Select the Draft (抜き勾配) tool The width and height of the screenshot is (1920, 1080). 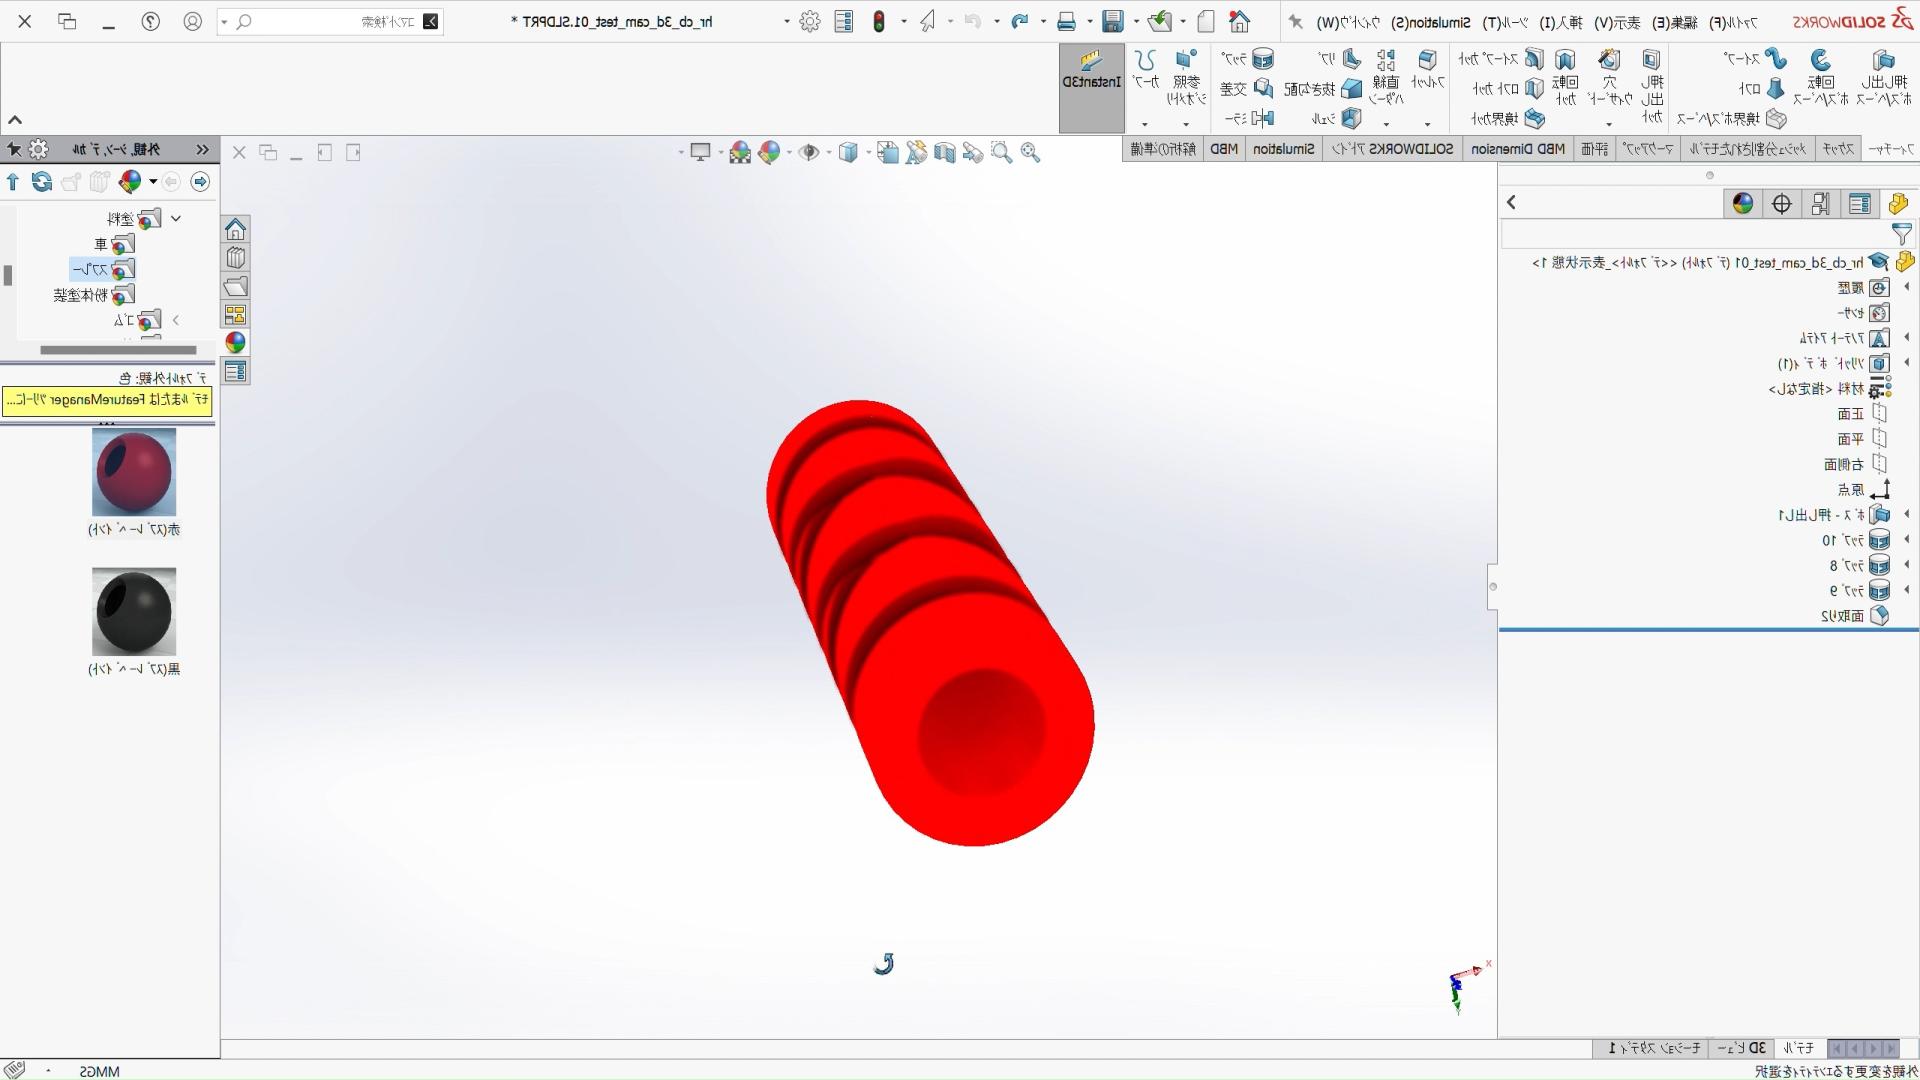click(1324, 89)
